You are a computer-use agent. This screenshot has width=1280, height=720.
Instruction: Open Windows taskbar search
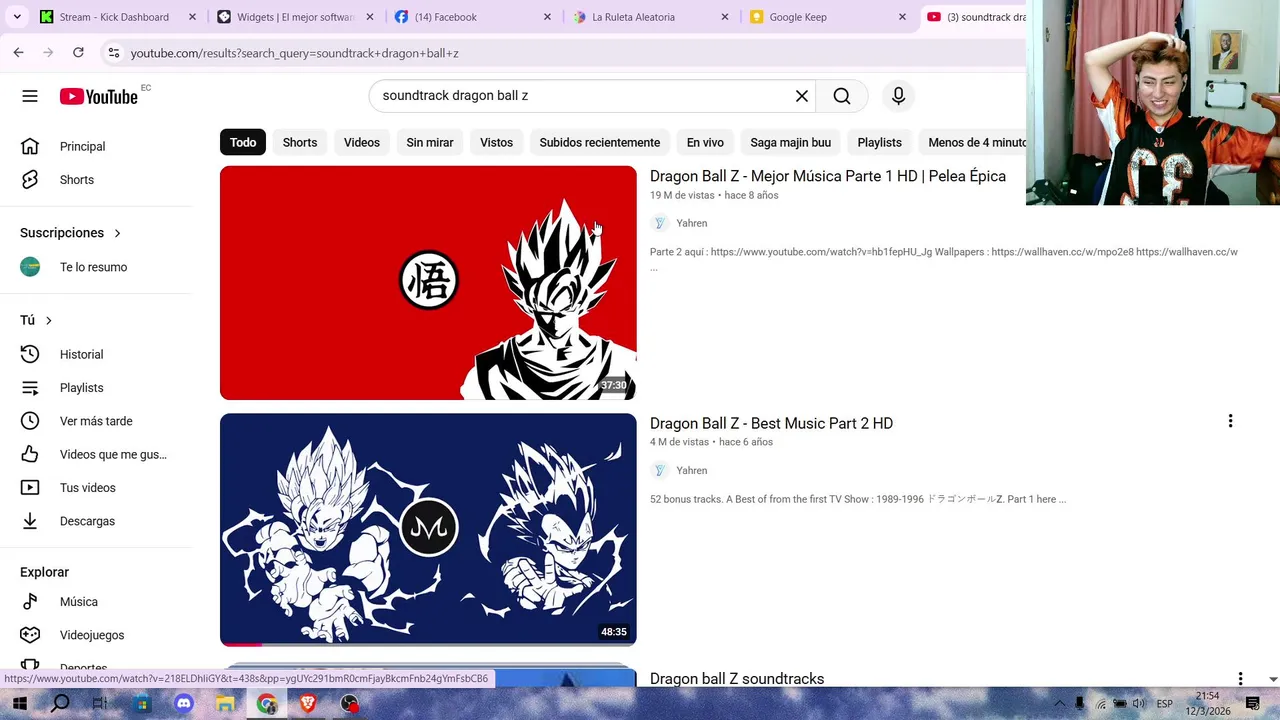60,704
